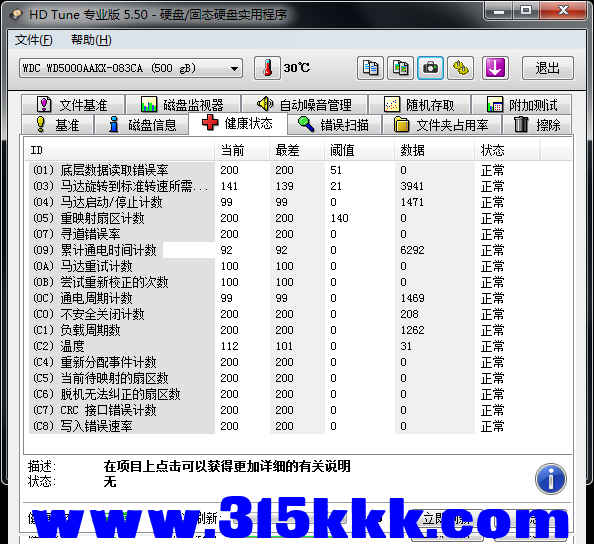Click the 最差 column header

[297, 150]
